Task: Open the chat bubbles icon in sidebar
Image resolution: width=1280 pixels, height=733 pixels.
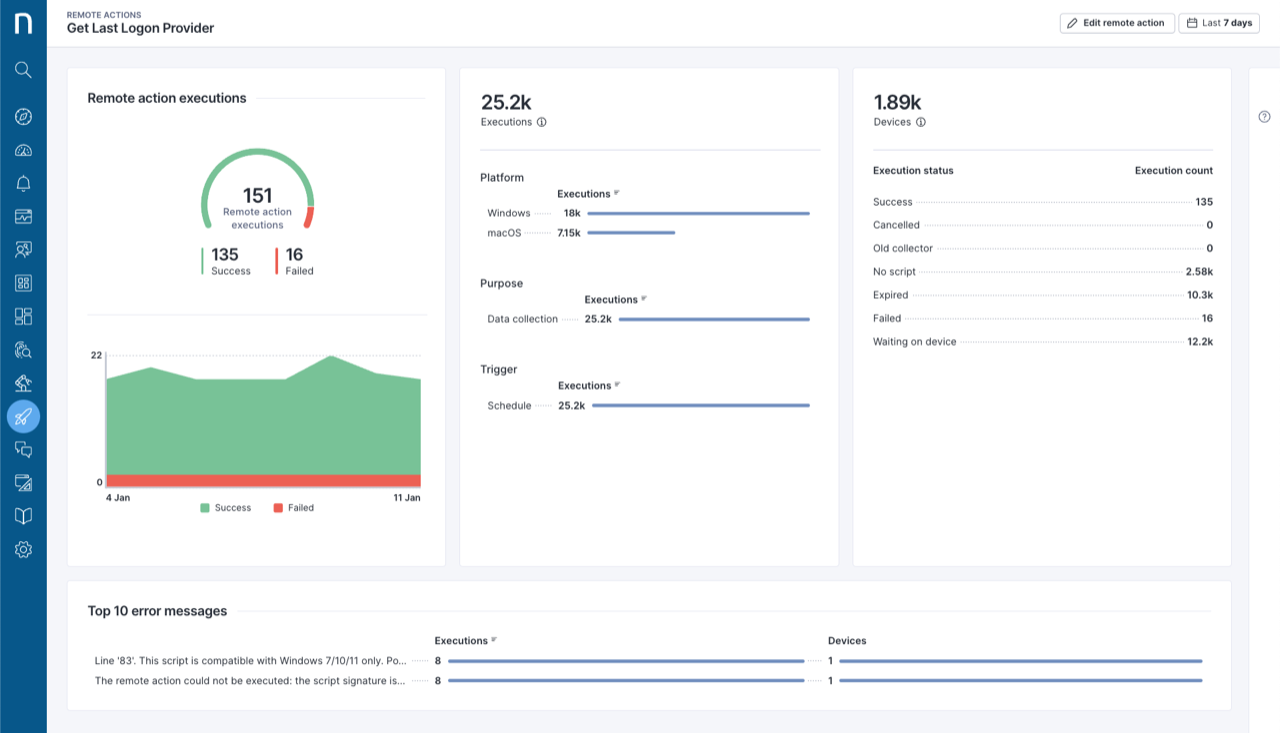Action: click(23, 450)
